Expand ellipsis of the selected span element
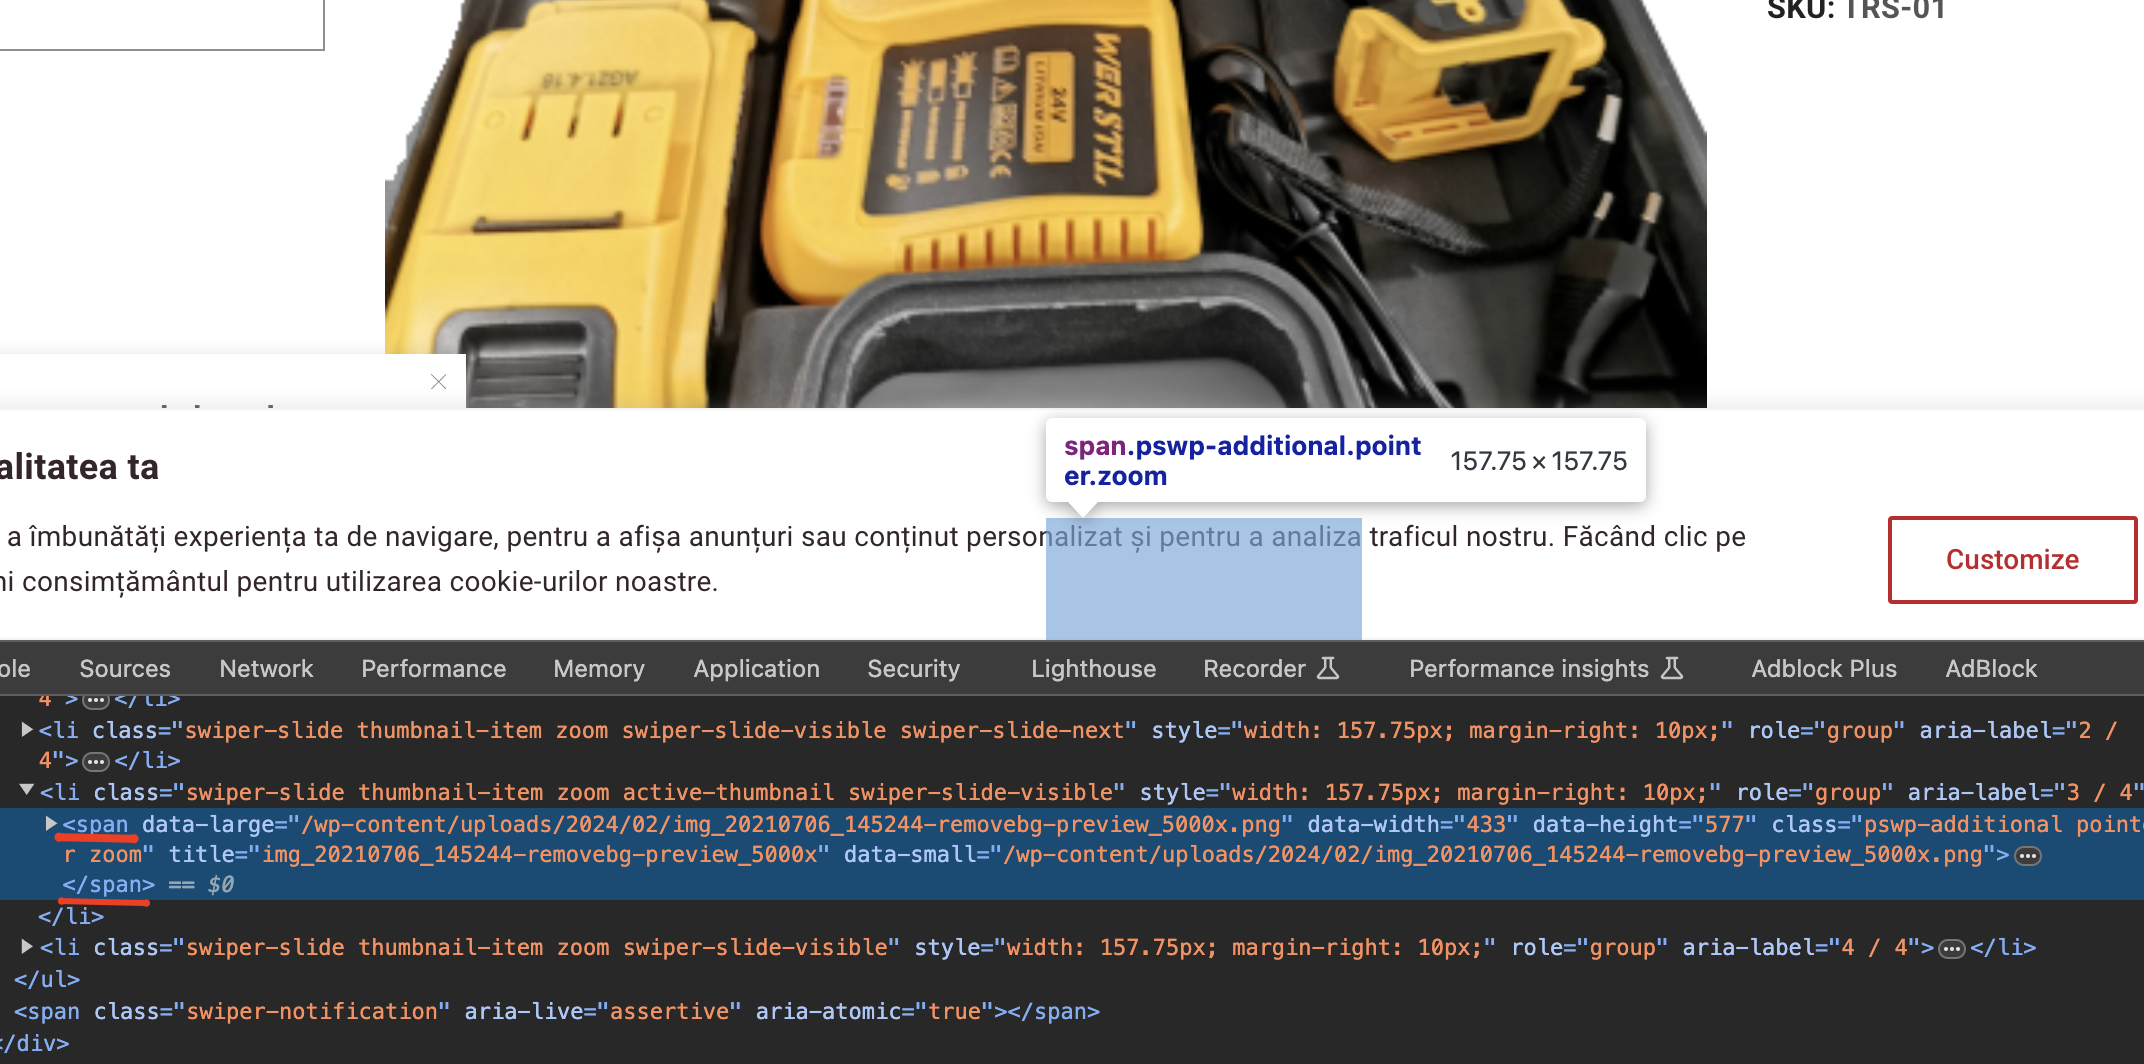 [x=2028, y=856]
